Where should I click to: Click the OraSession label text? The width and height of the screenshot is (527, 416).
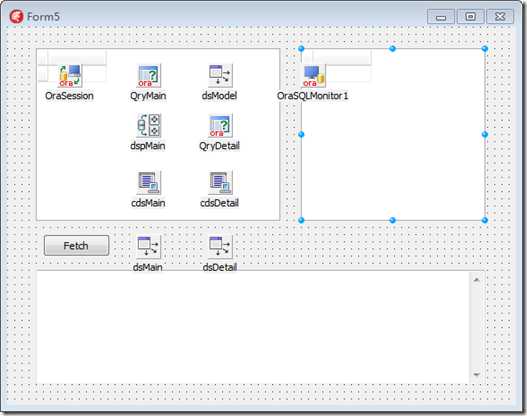point(69,96)
